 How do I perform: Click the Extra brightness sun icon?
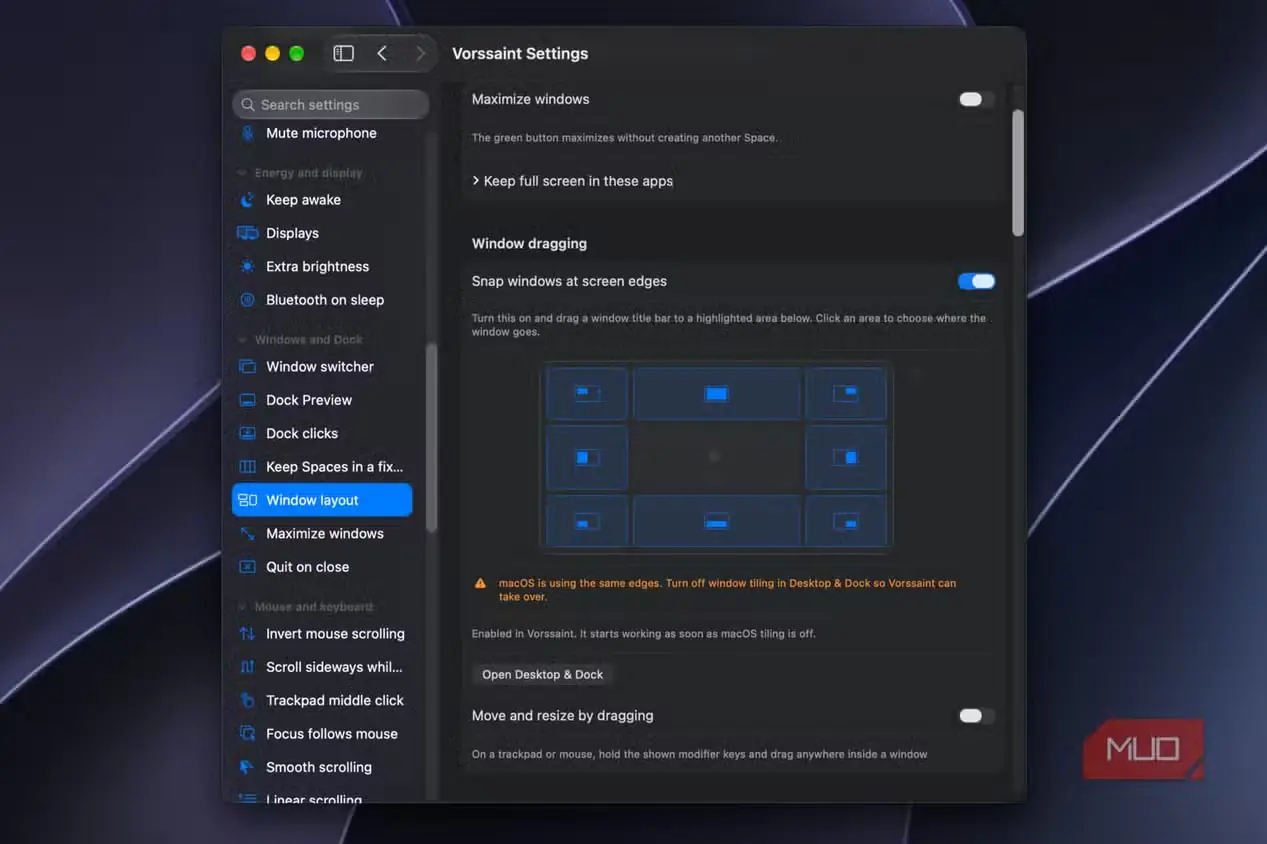click(x=248, y=267)
